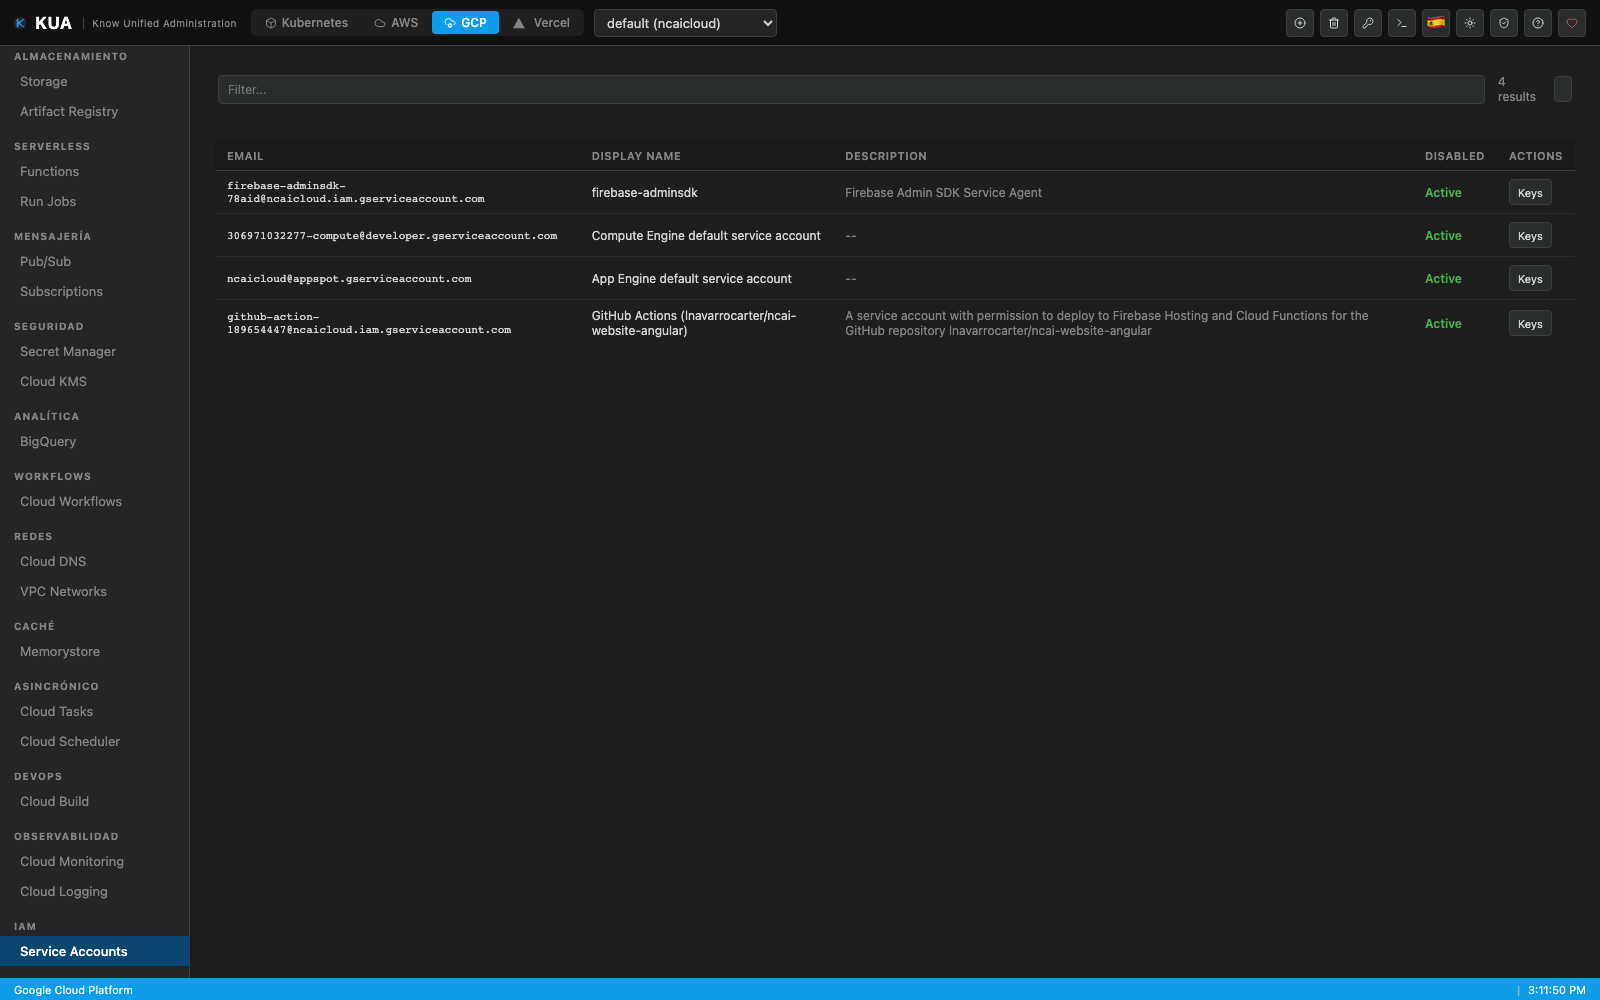Click the ncaicloud@appspot email address
This screenshot has height=1000, width=1600.
(x=349, y=279)
